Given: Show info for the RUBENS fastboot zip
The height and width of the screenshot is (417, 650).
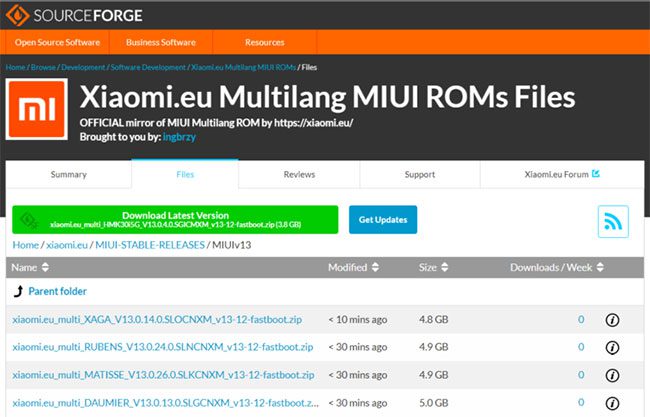Looking at the screenshot, I should [x=612, y=348].
